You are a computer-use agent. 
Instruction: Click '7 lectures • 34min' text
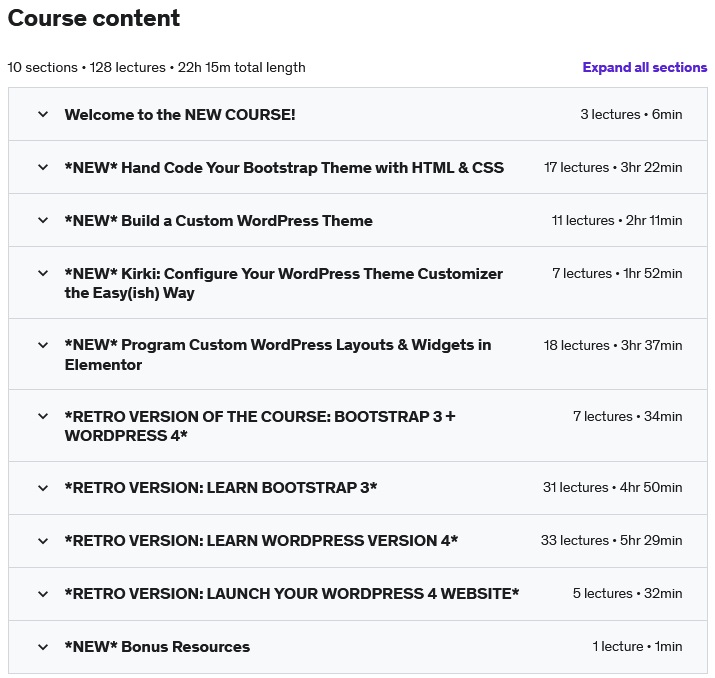tap(627, 416)
